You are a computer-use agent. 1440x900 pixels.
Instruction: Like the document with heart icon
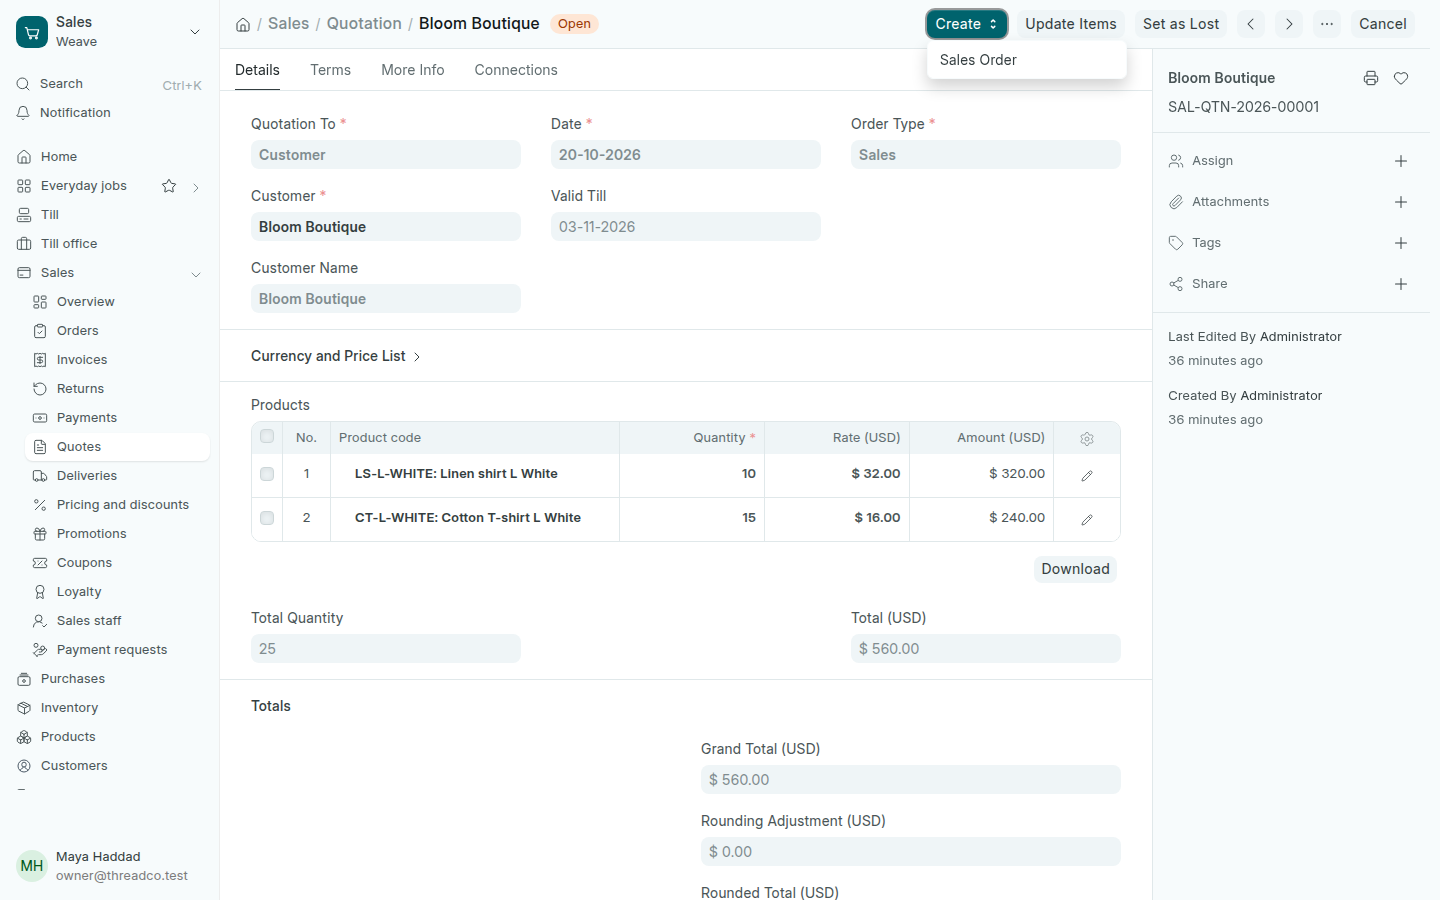click(1401, 78)
